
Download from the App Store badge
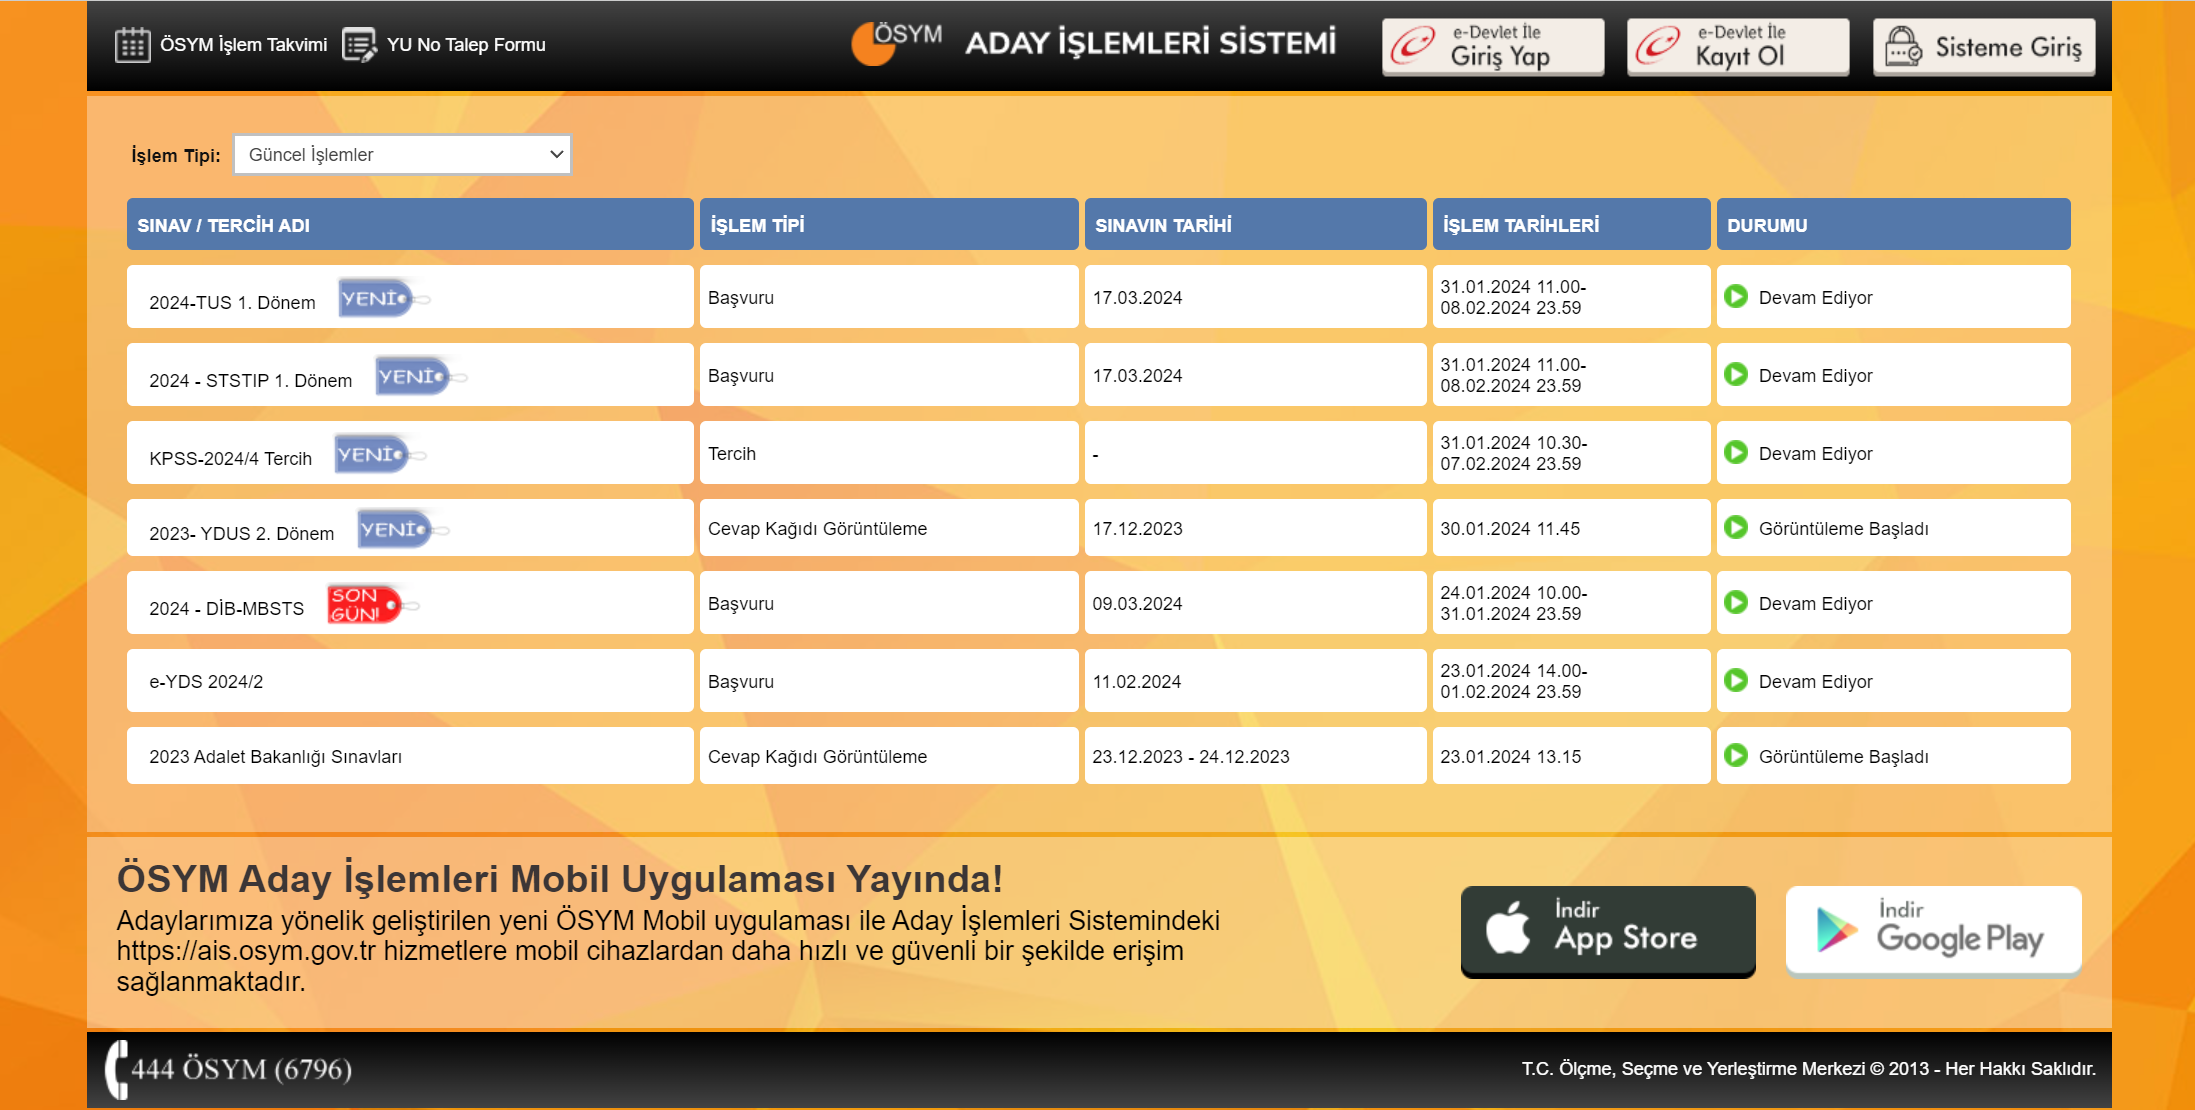pos(1607,930)
